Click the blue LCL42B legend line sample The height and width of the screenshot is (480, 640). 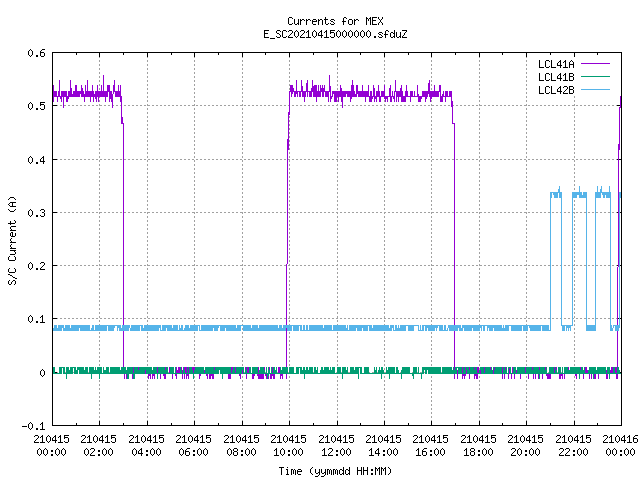(595, 89)
